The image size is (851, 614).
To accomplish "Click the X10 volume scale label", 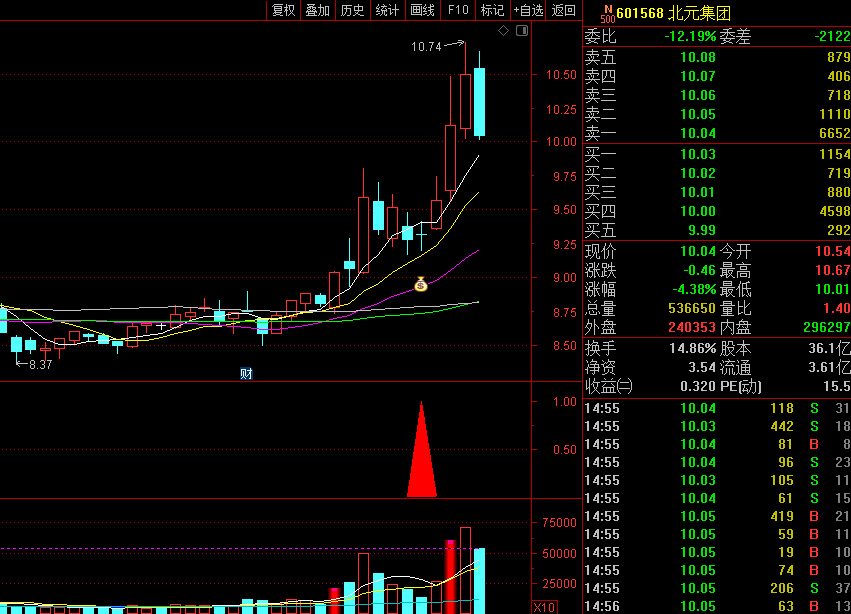I will point(544,607).
